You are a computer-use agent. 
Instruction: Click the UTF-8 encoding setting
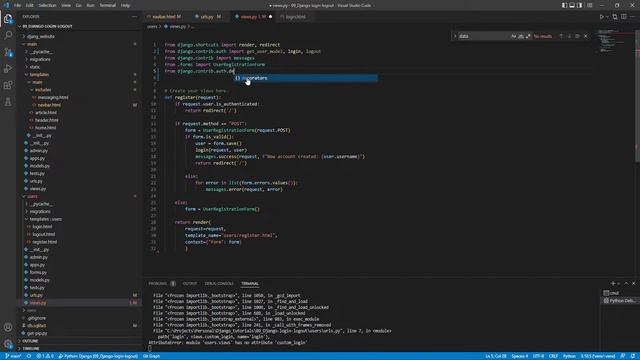(x=538, y=356)
